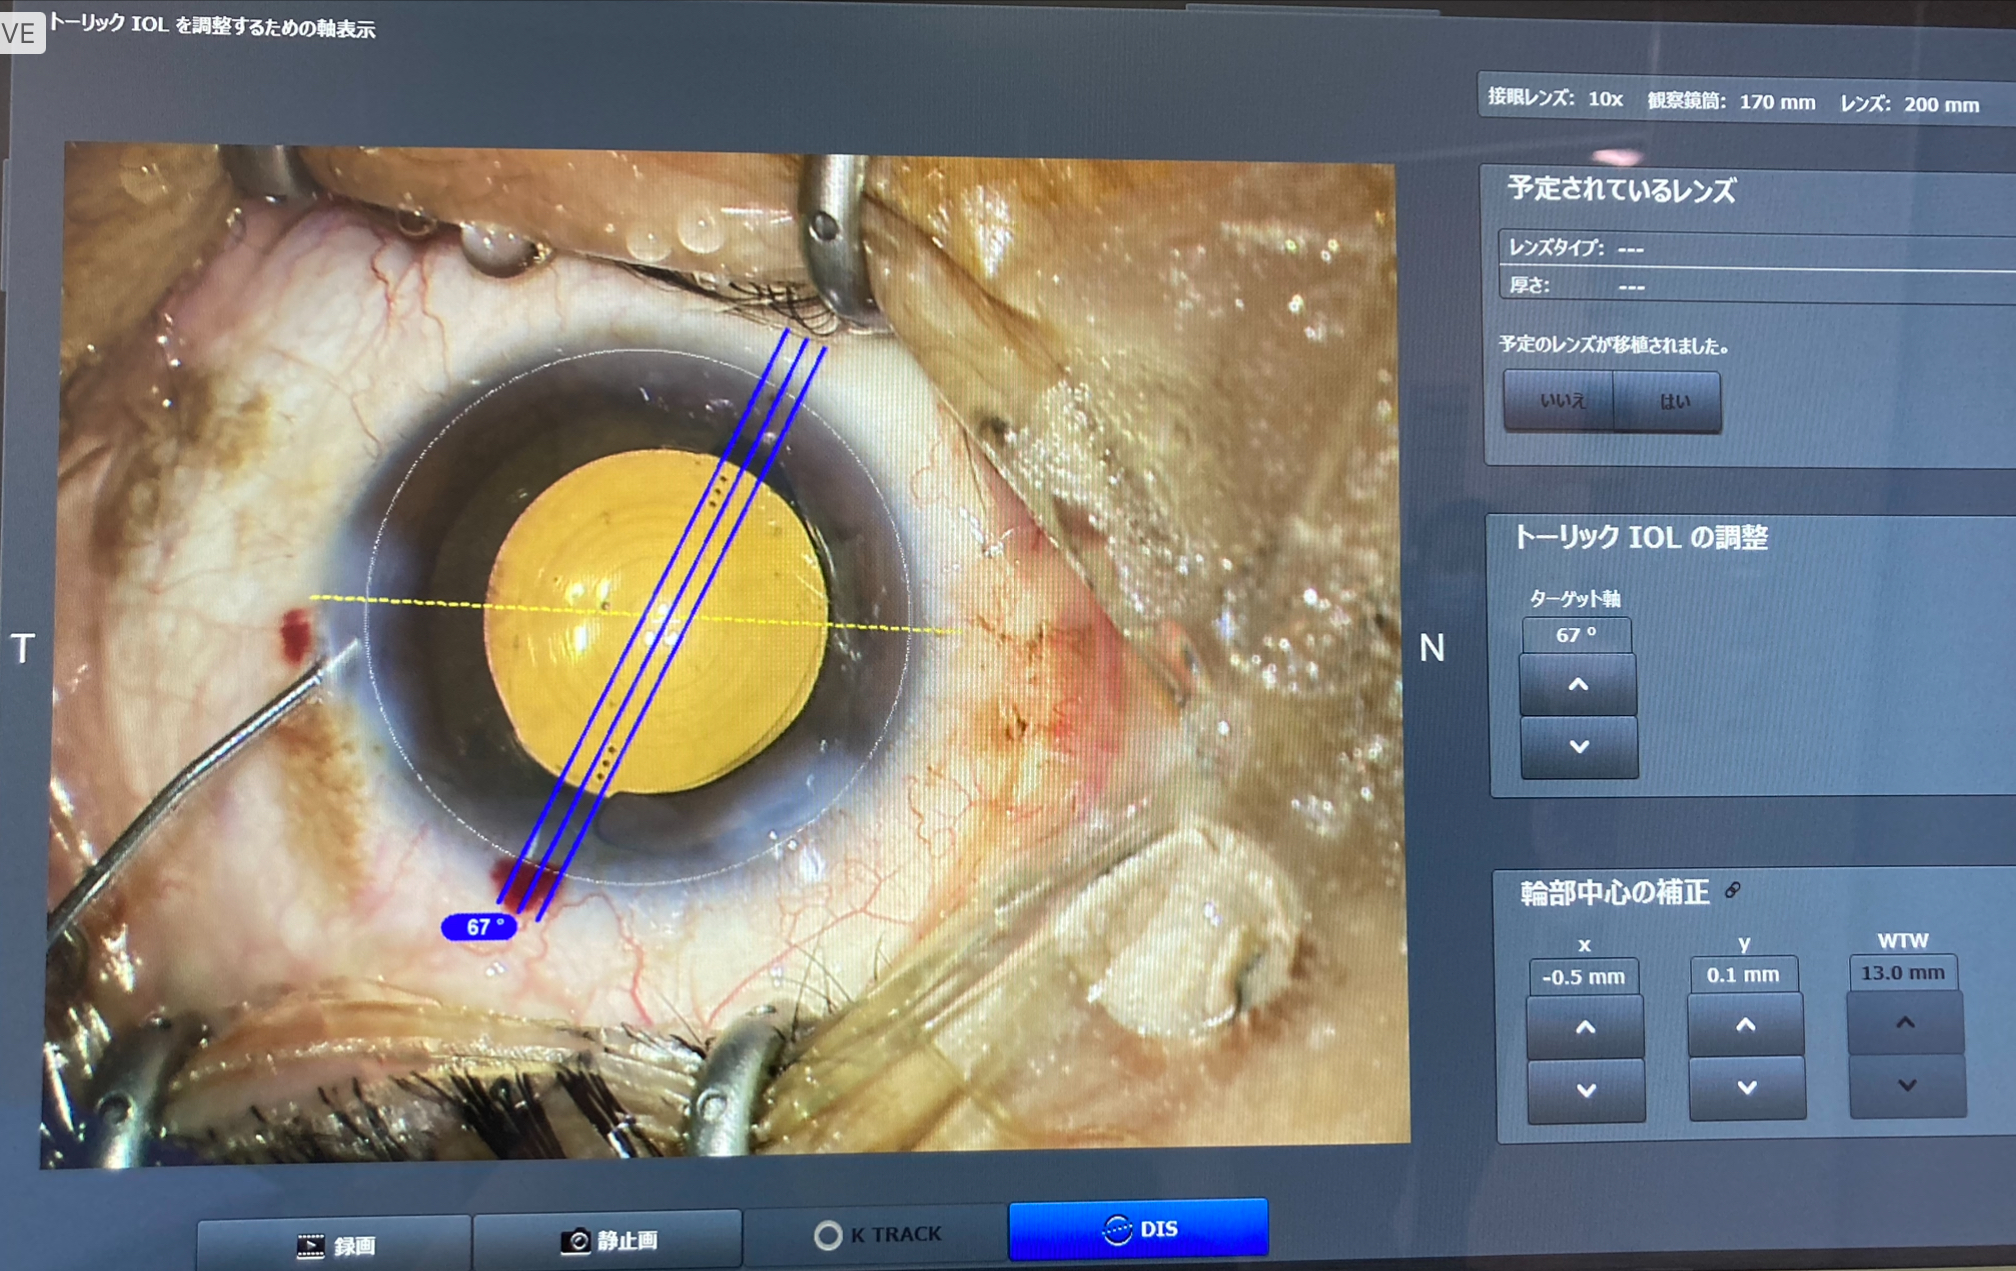
Task: Capture still image with 静止画 button
Action: [608, 1241]
